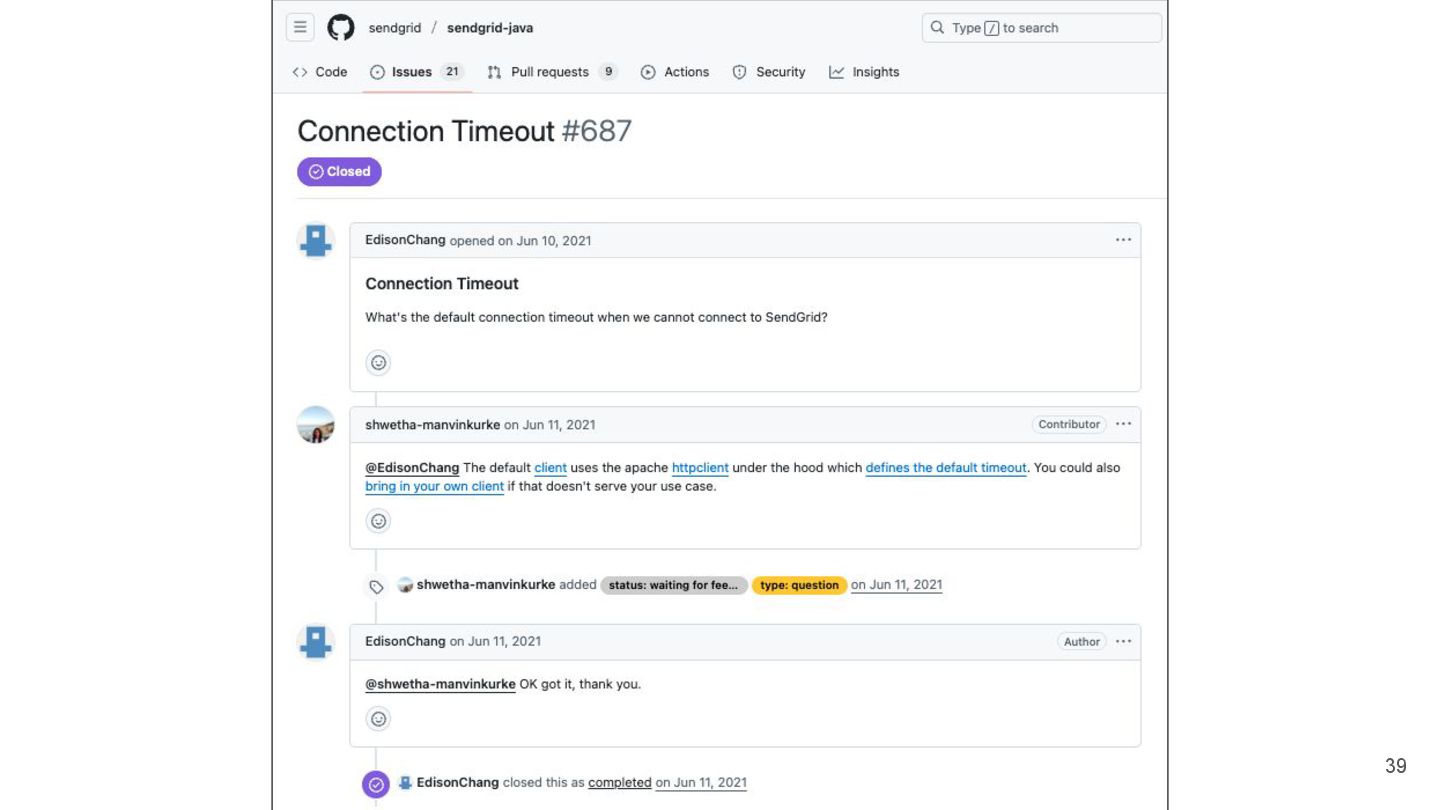1440x810 pixels.
Task: Open the hamburger navigation menu
Action: [300, 28]
